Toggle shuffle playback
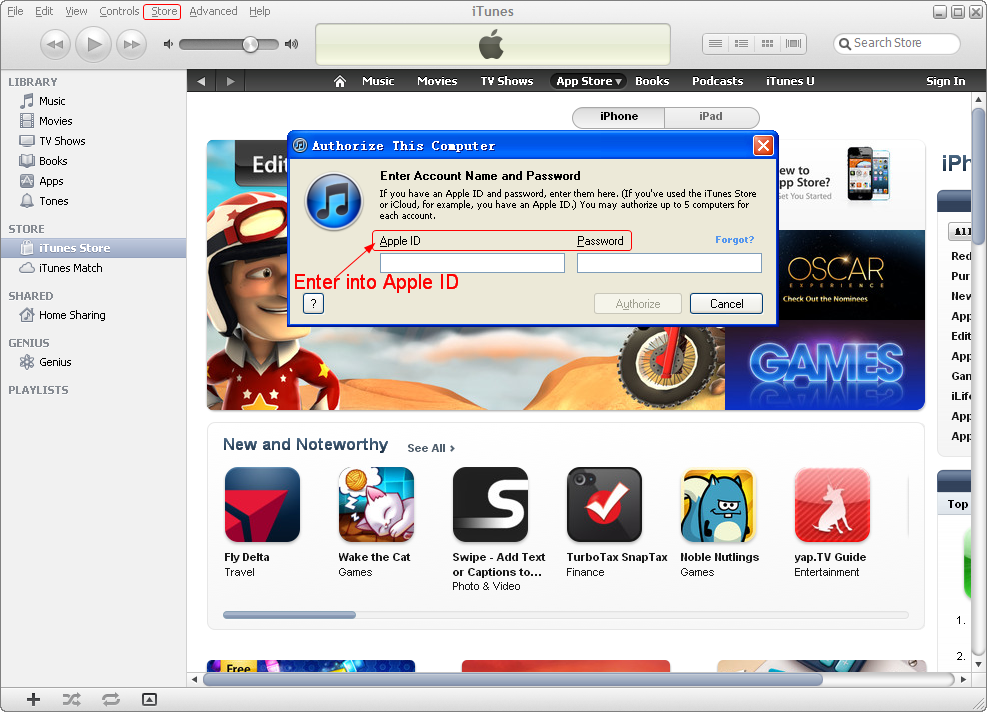The width and height of the screenshot is (987, 712). pyautogui.click(x=72, y=699)
